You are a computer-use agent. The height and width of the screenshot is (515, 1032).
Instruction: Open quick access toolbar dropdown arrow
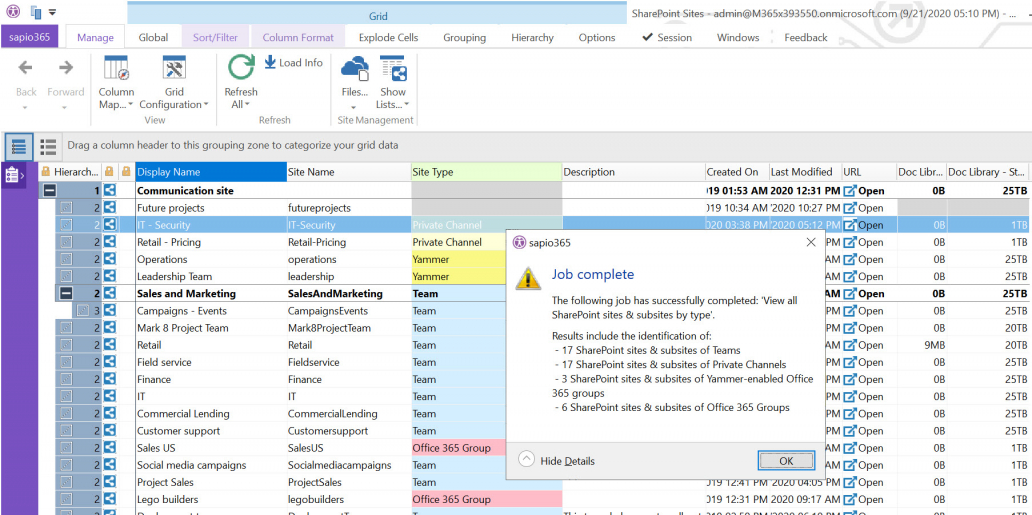tap(52, 12)
